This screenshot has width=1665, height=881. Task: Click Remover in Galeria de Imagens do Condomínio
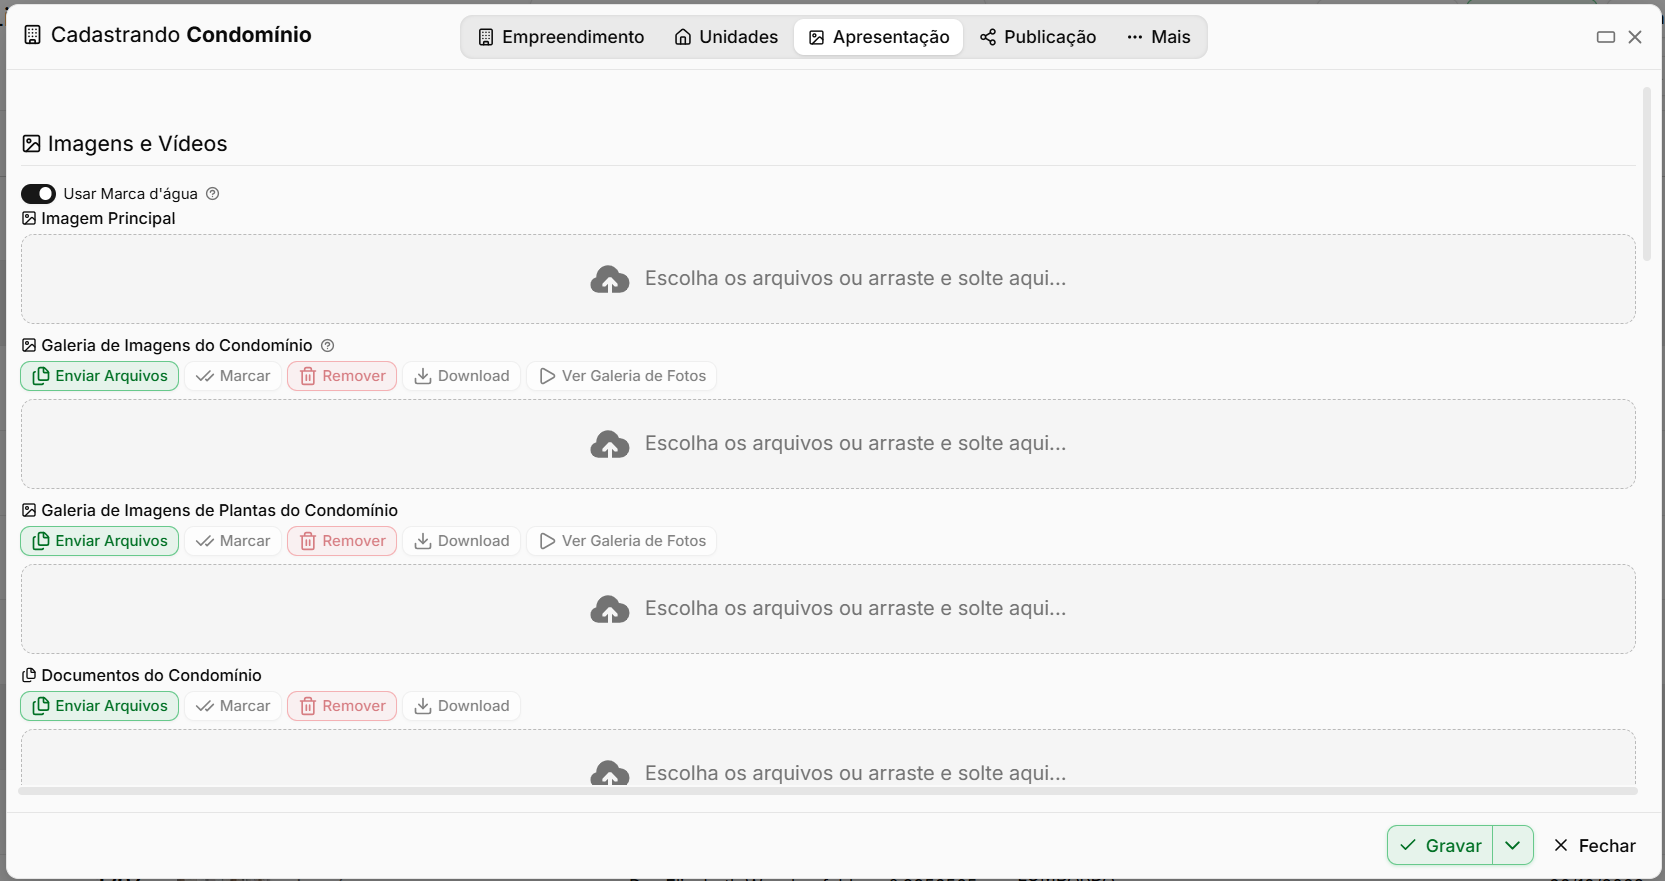[342, 376]
